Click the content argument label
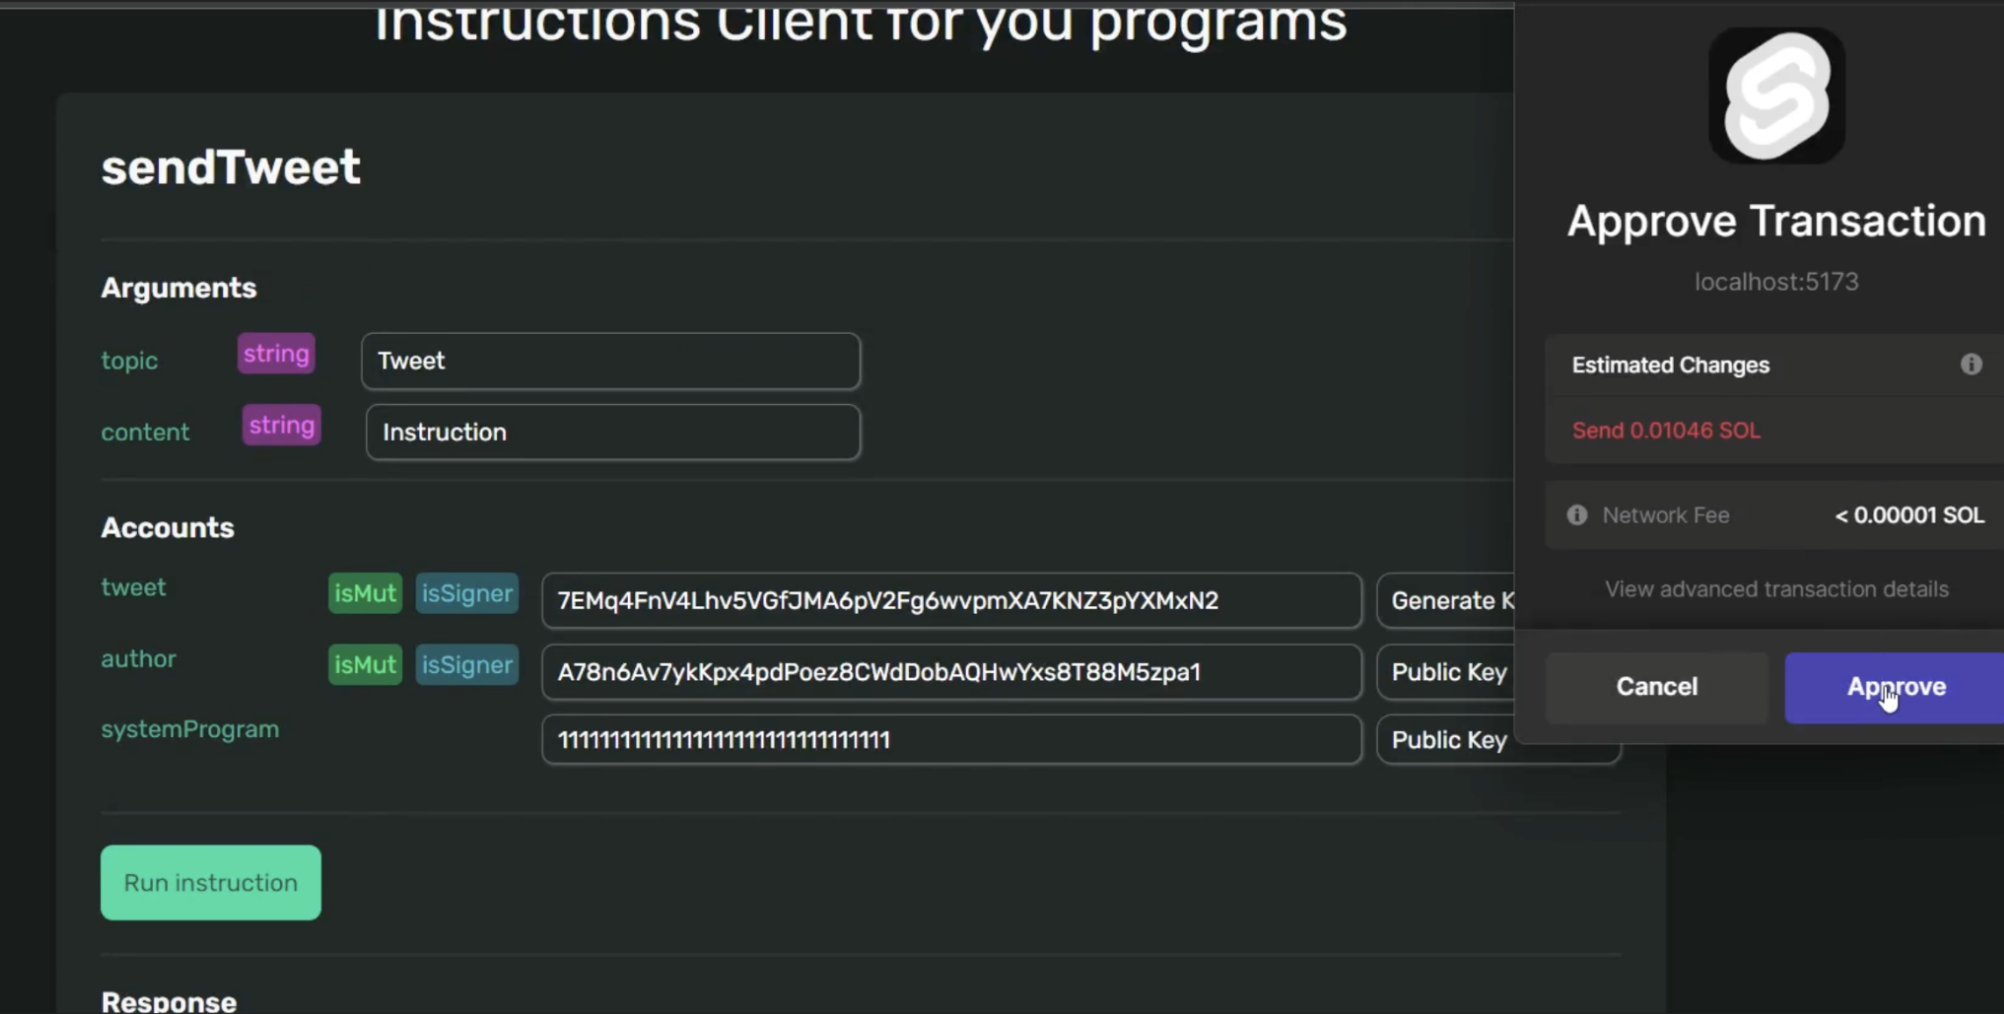 145,432
